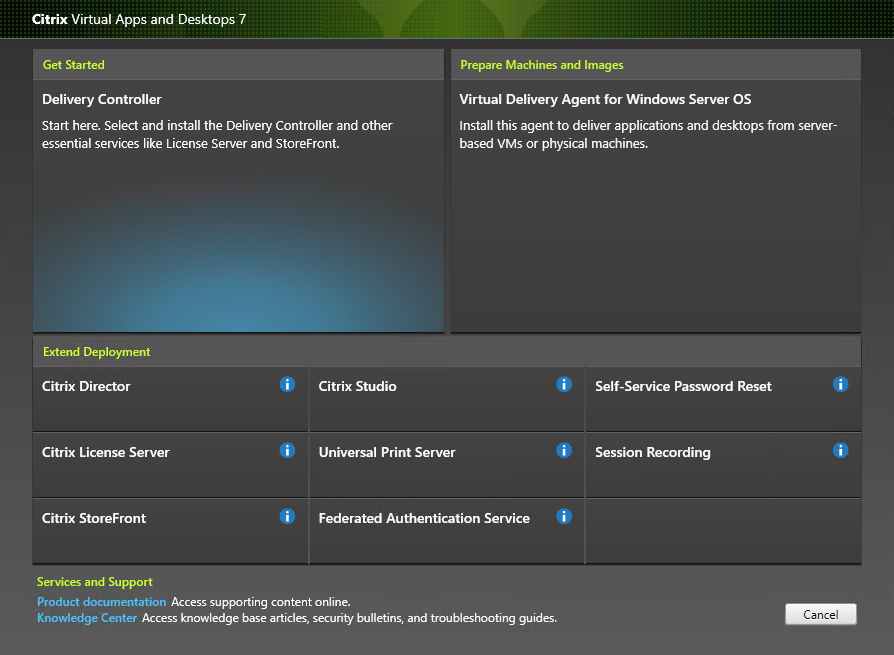This screenshot has width=894, height=655.
Task: Select the Citrix Studio component
Action: (420, 399)
